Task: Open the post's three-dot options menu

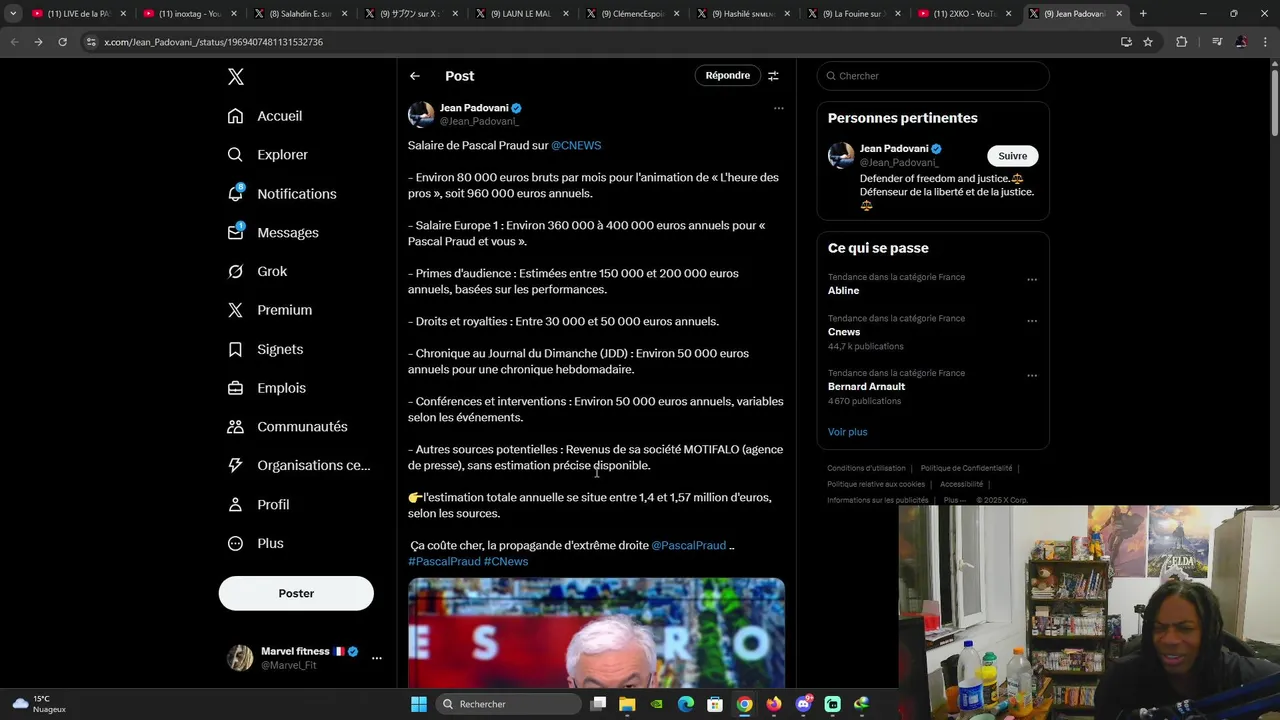Action: 779,108
